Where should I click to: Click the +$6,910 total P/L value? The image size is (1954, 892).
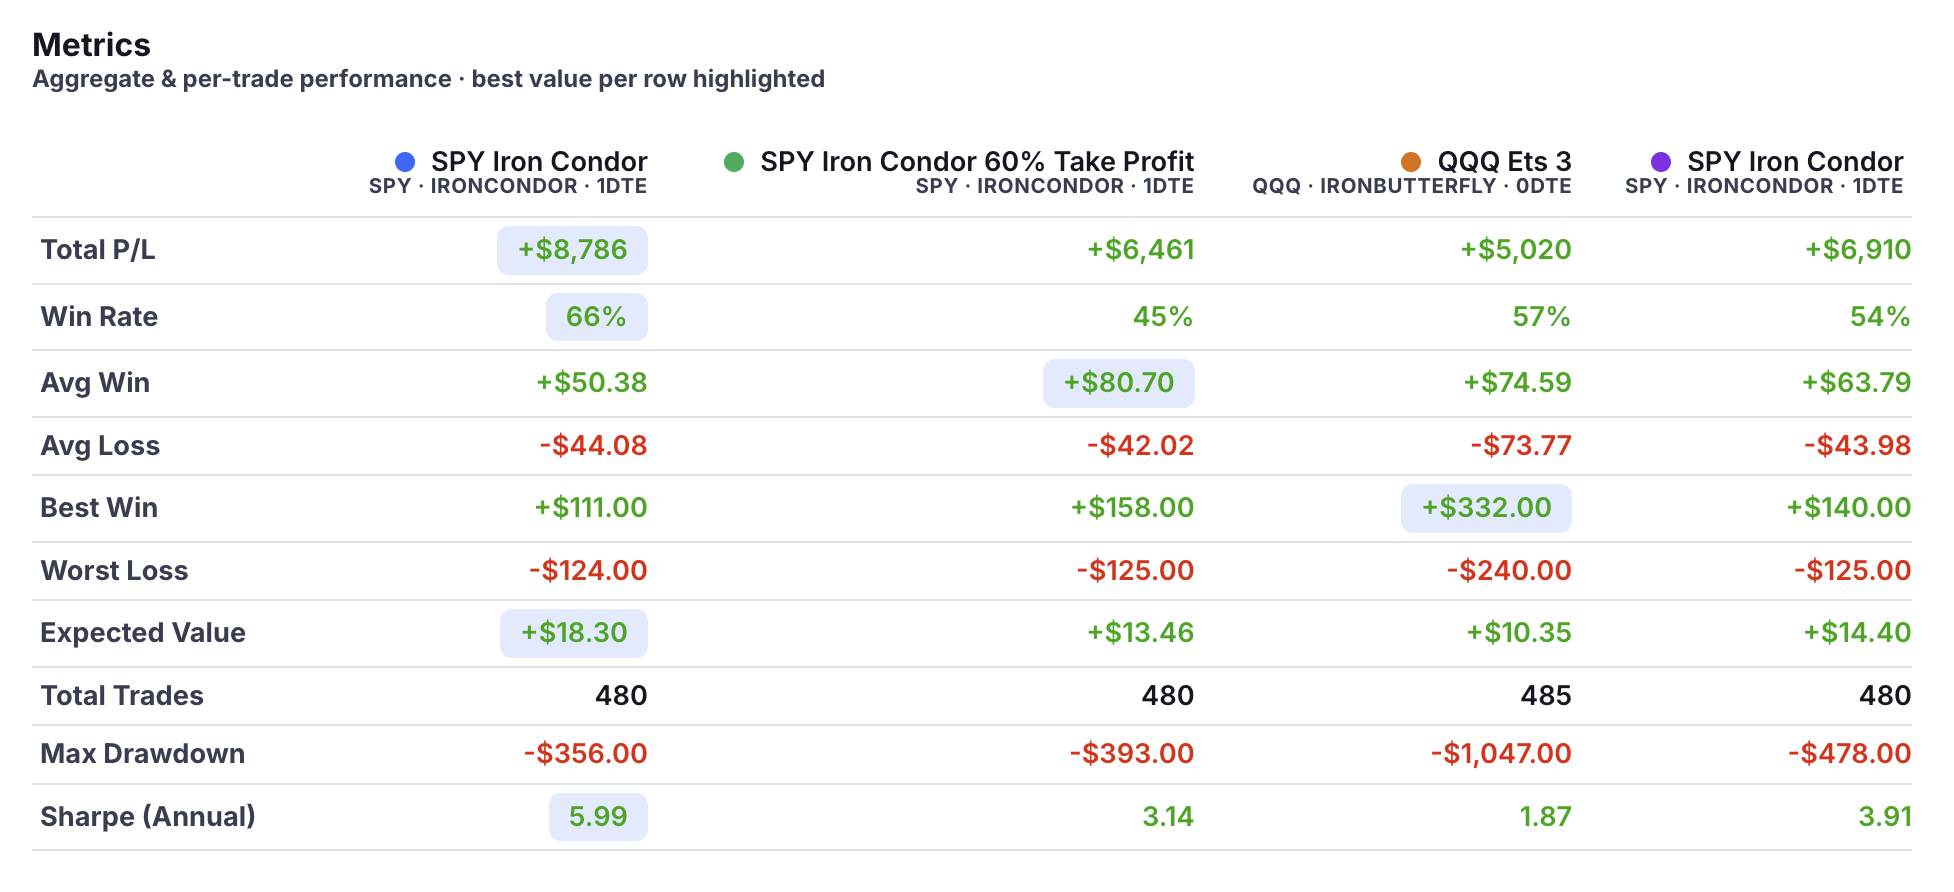1858,250
